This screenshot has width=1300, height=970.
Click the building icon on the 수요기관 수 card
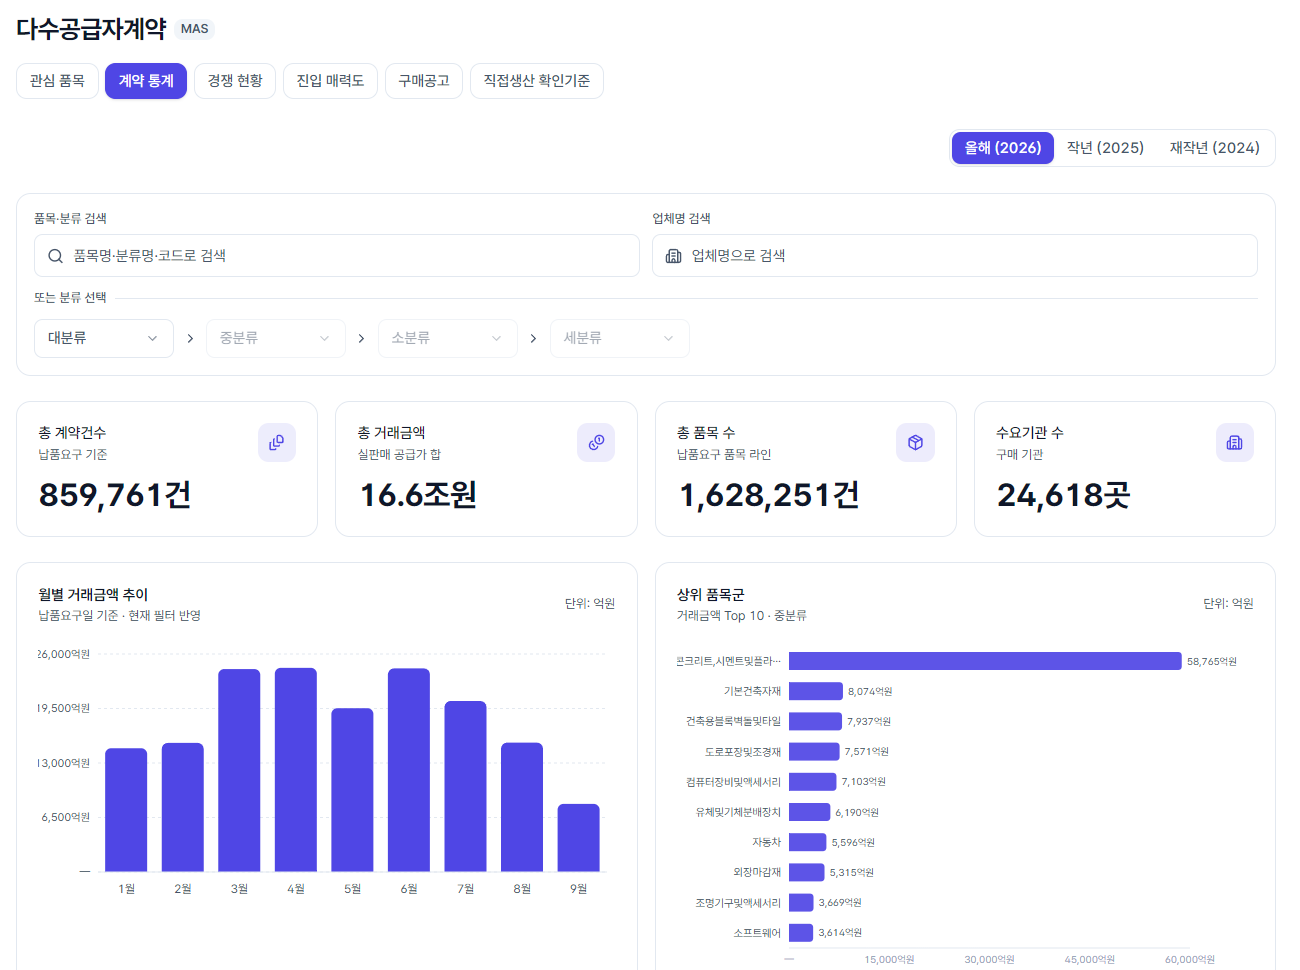1235,443
